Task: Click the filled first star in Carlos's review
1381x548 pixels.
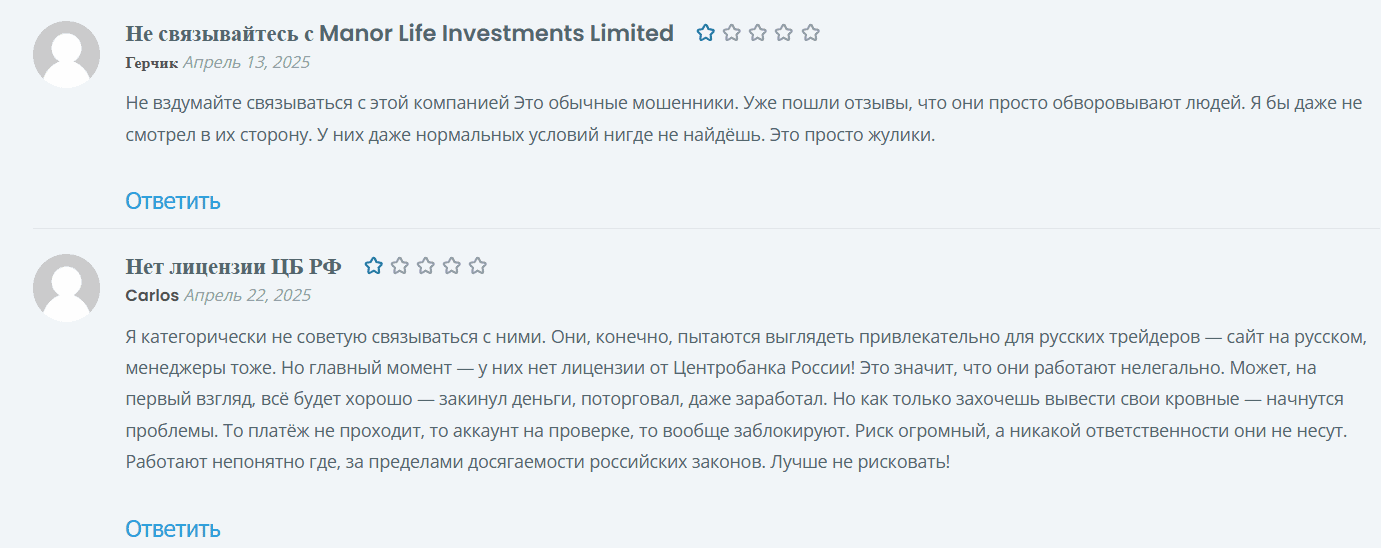Action: pyautogui.click(x=374, y=266)
